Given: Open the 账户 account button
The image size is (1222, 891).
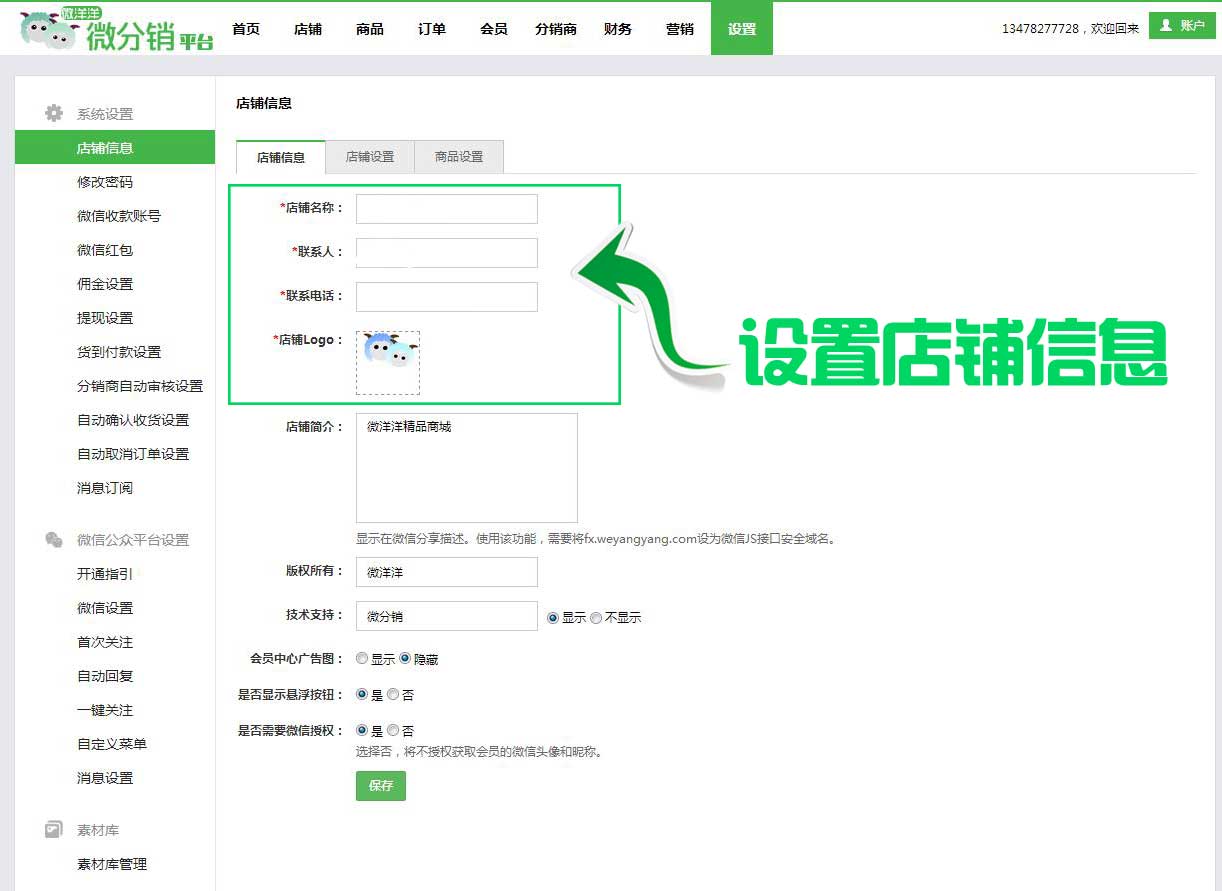Looking at the screenshot, I should pyautogui.click(x=1181, y=26).
